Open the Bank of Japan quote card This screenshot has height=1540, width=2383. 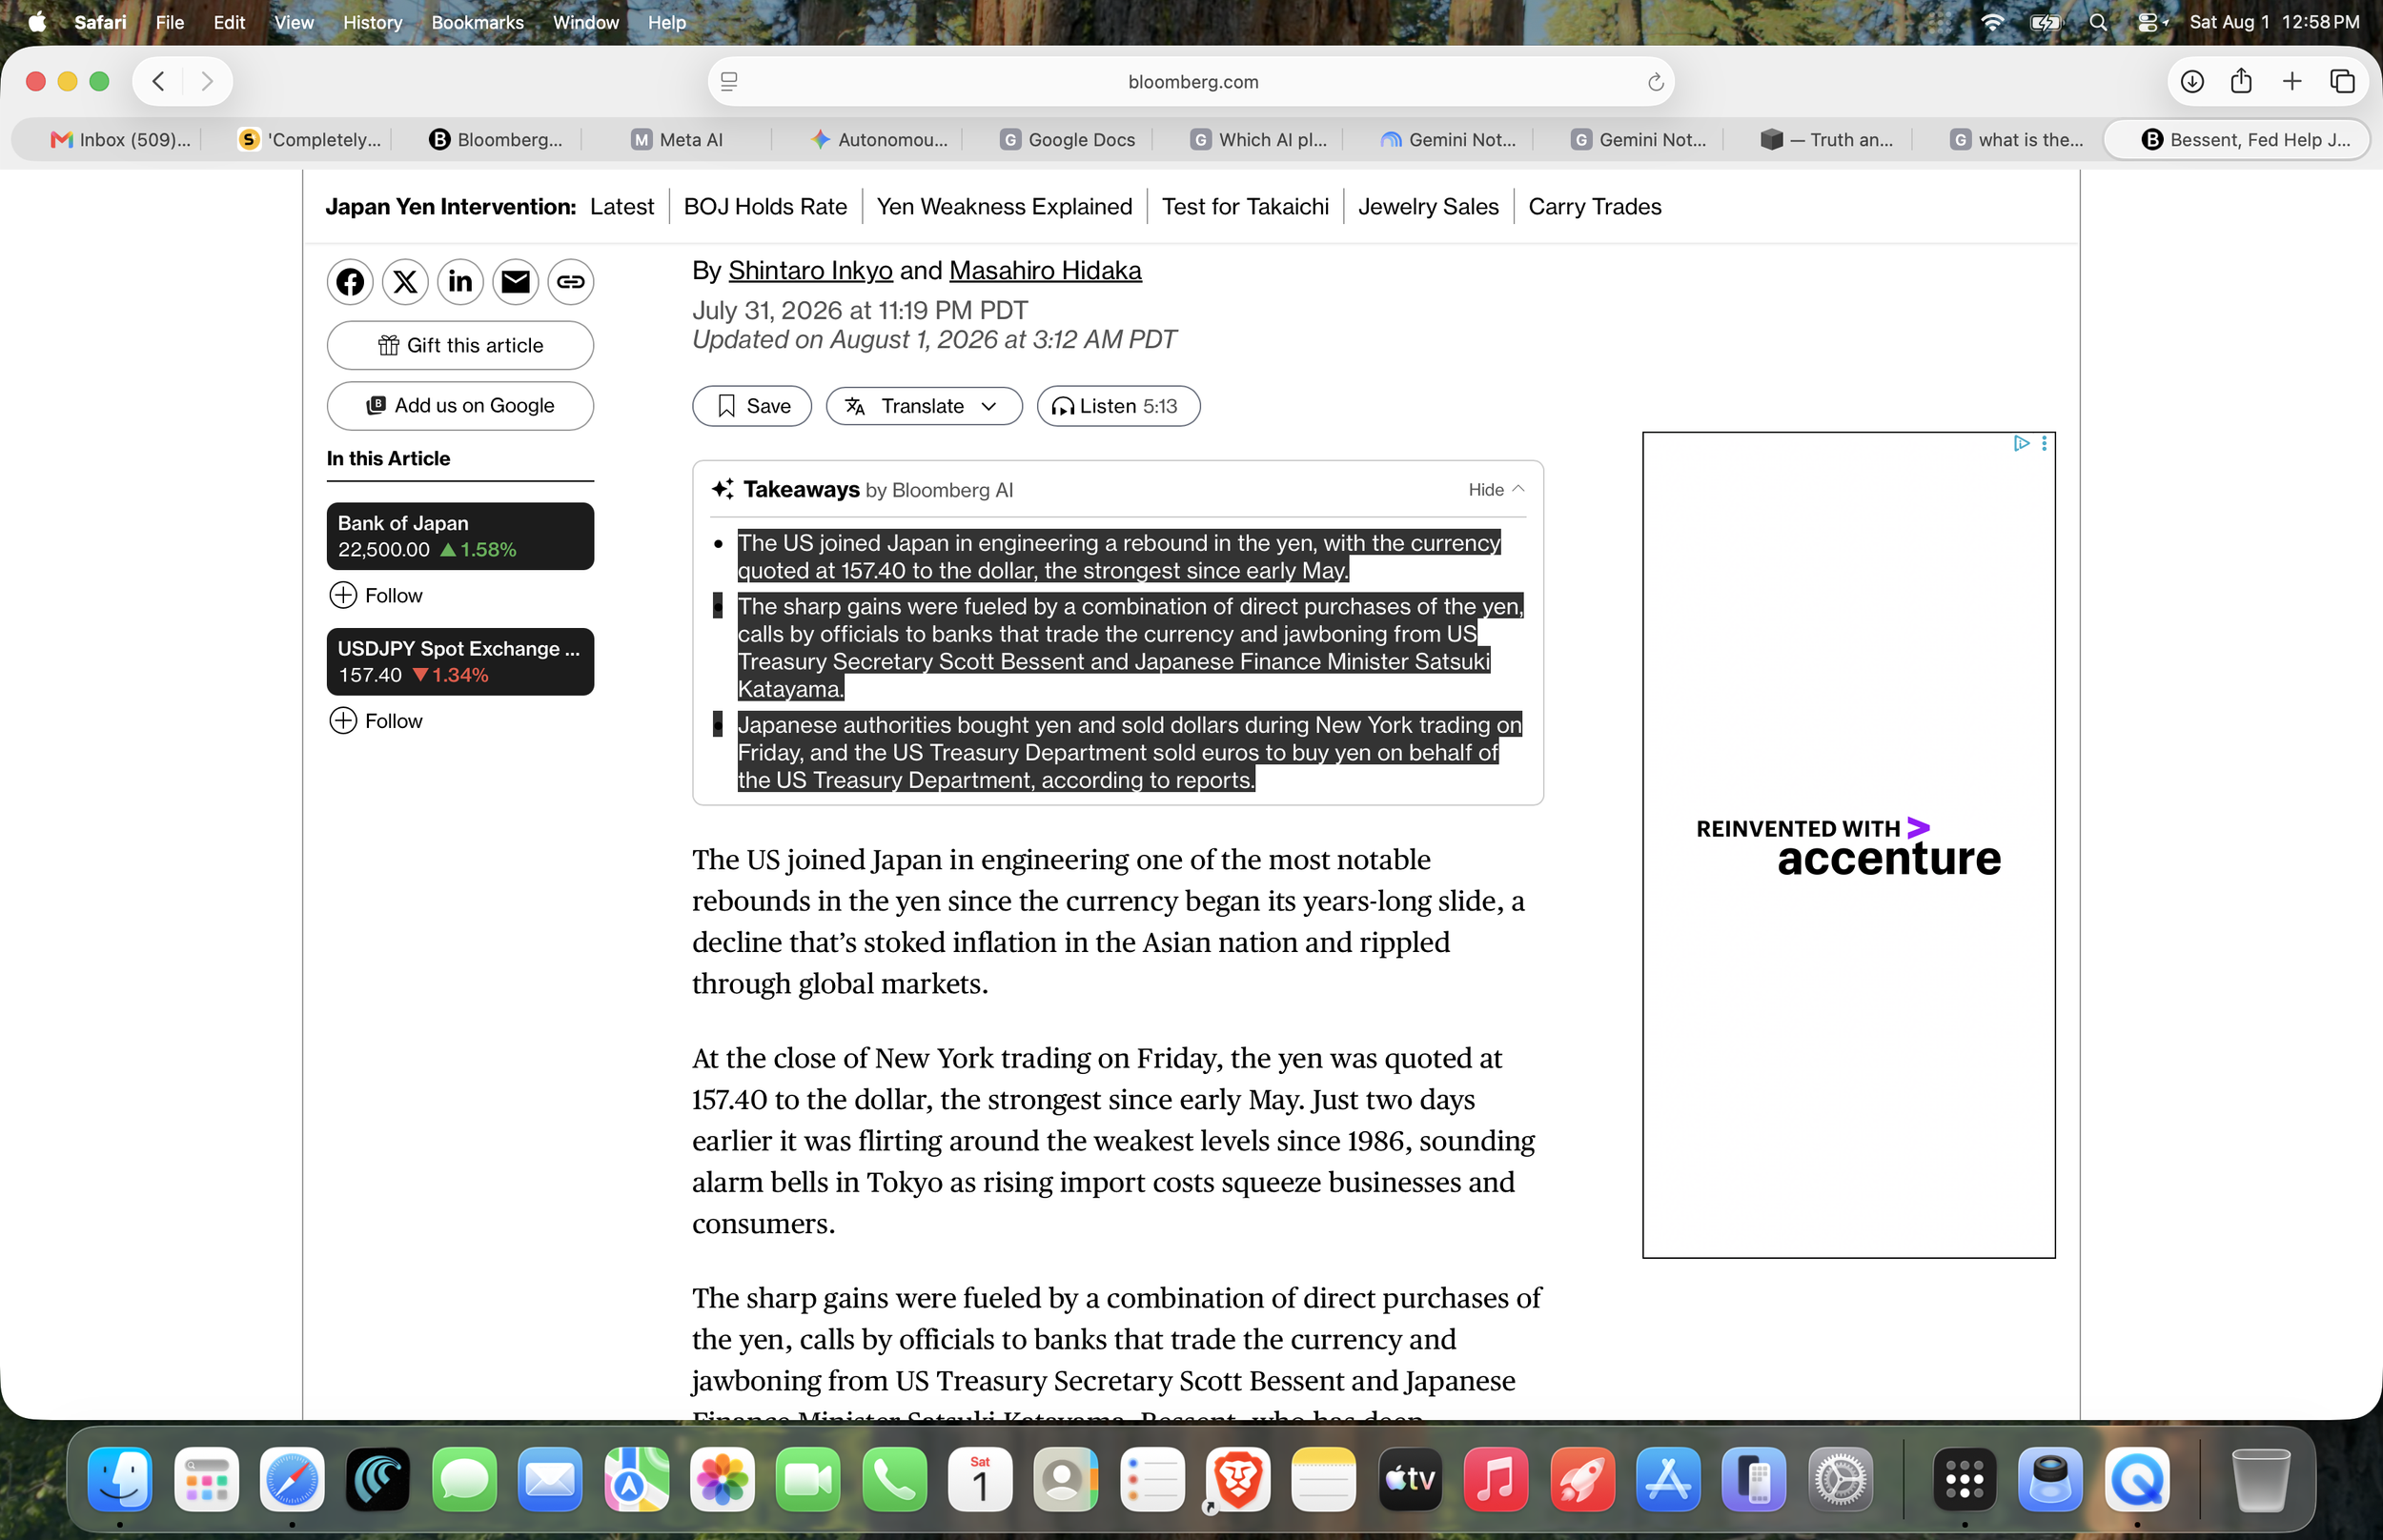click(460, 536)
